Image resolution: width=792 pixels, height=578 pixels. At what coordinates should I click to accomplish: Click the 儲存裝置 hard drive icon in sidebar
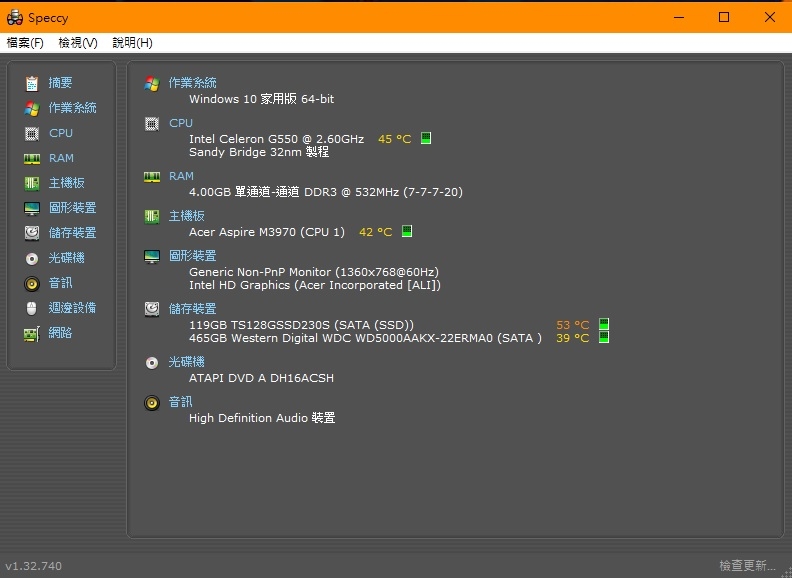click(x=32, y=233)
